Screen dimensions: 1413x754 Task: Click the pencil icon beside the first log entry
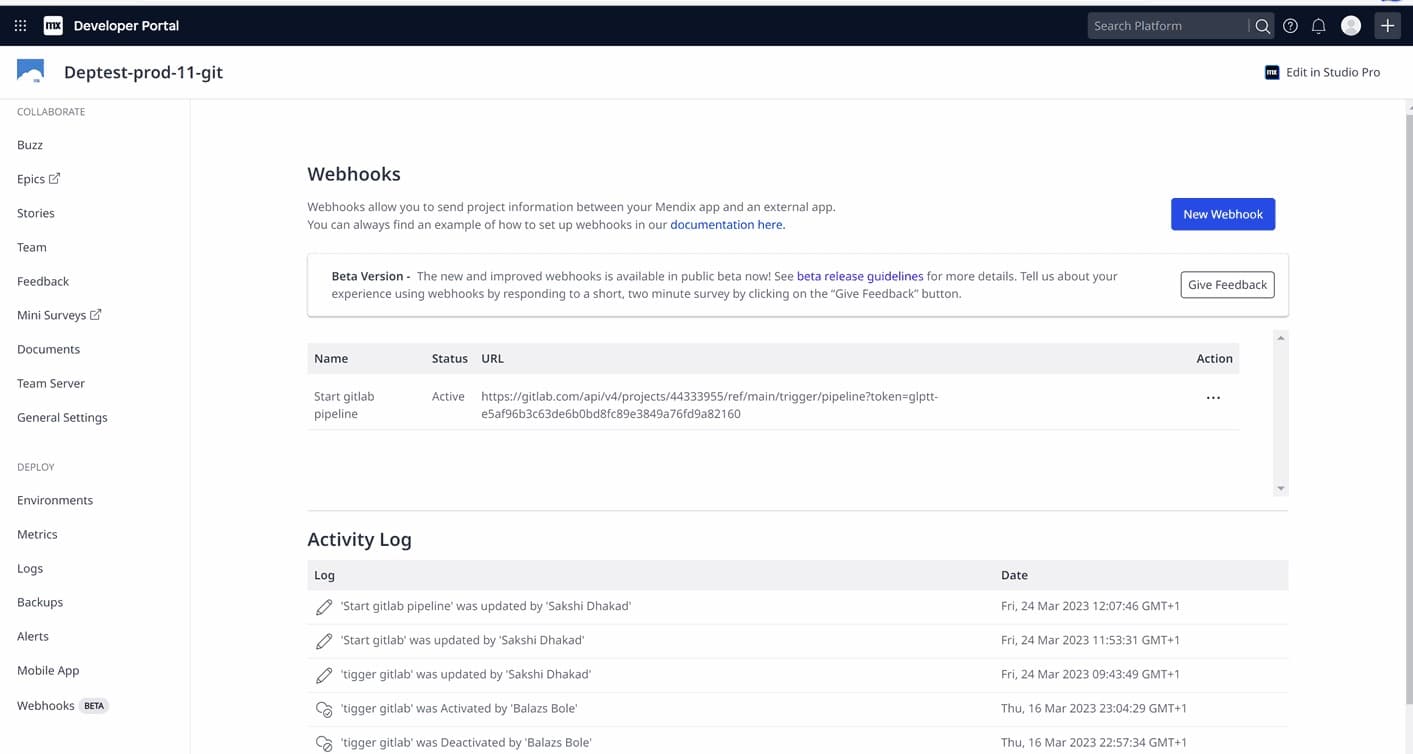coord(323,606)
